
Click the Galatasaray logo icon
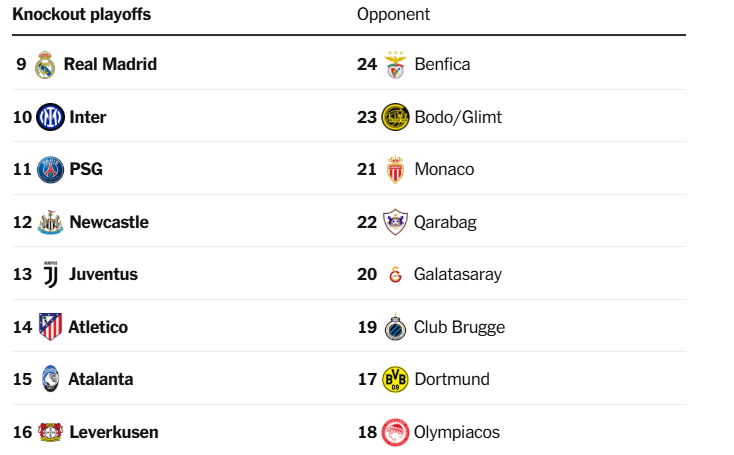click(x=396, y=275)
